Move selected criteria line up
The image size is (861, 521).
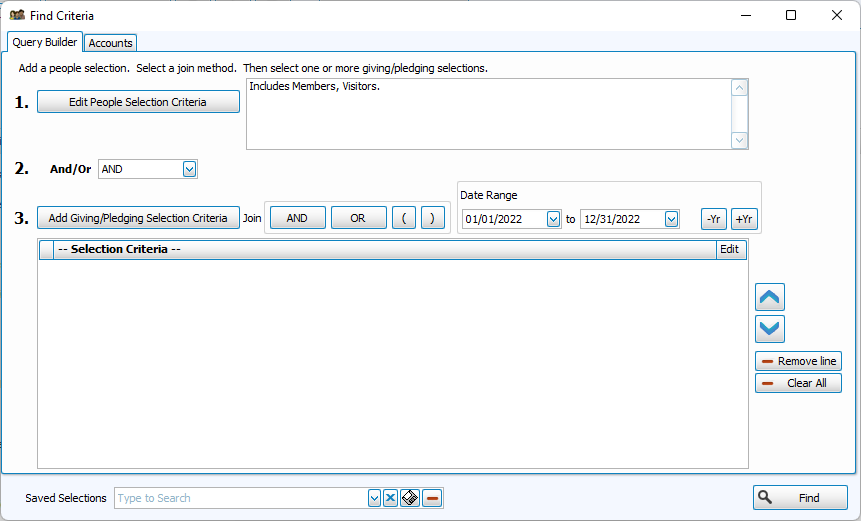click(770, 297)
